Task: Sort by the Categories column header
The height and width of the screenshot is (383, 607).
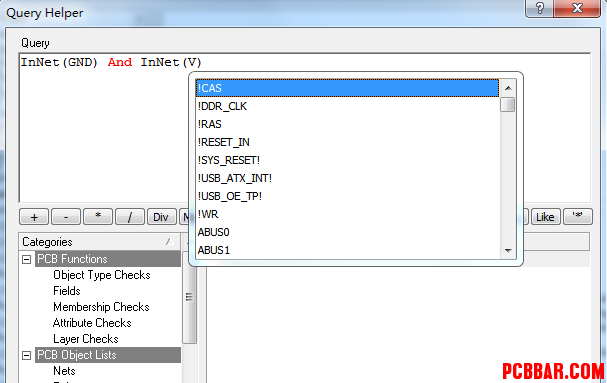Action: [99, 242]
